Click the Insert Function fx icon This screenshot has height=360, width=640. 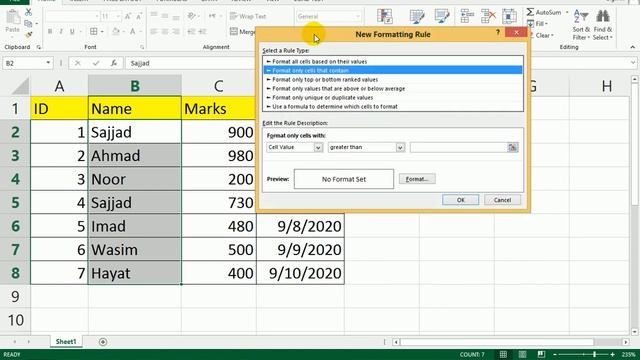(x=114, y=63)
